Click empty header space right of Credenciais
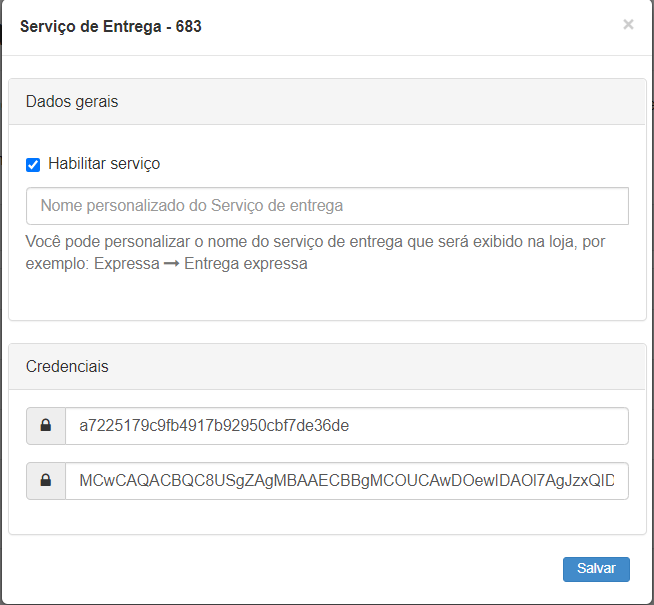 [x=400, y=367]
